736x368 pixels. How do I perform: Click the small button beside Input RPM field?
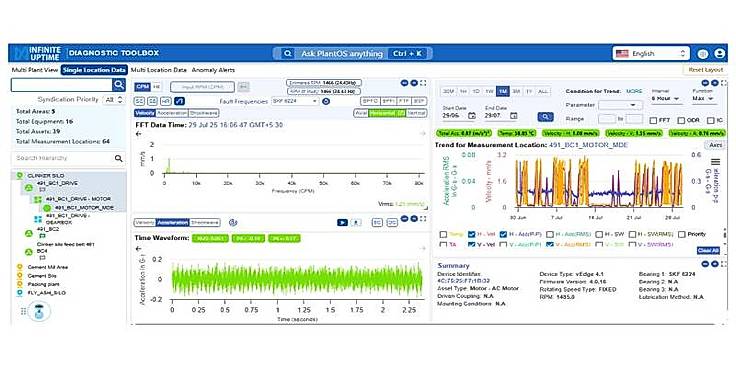[x=242, y=87]
